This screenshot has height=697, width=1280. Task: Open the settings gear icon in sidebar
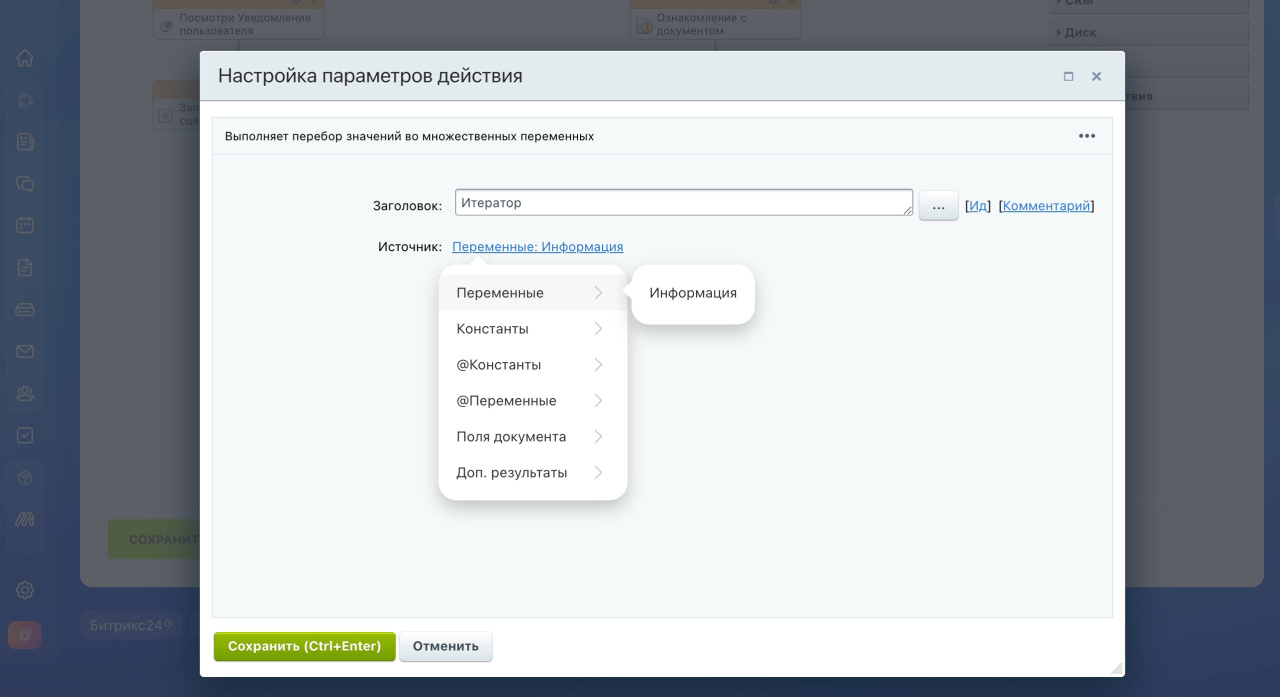point(25,590)
